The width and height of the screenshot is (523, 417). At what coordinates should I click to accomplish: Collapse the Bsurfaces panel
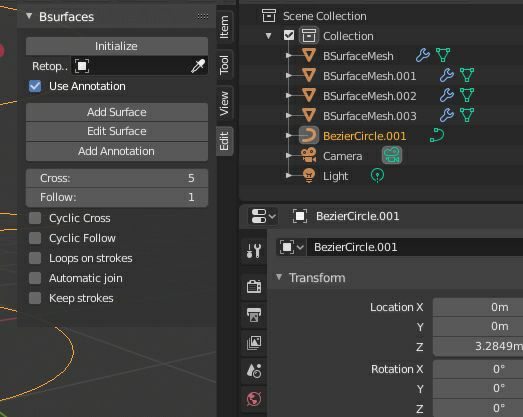coord(29,16)
